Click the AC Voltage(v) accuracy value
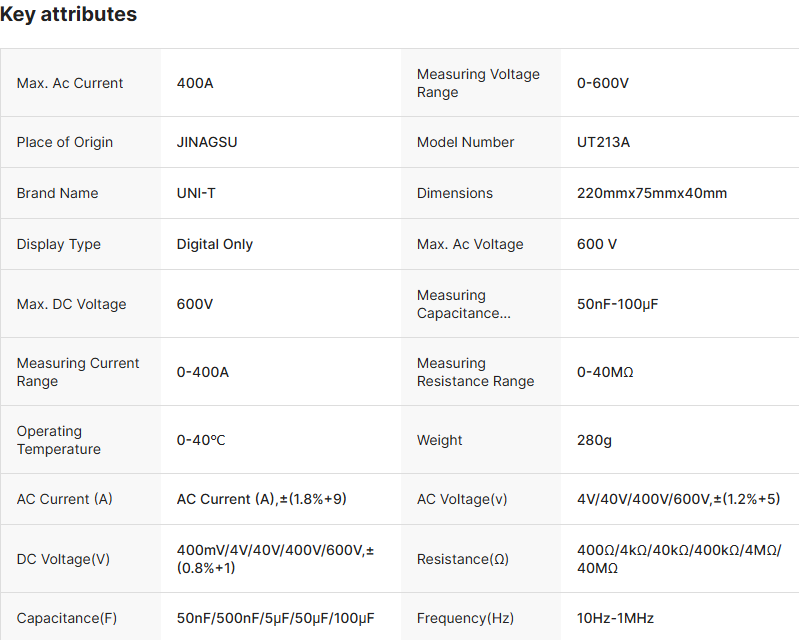This screenshot has width=799, height=640. [x=678, y=499]
